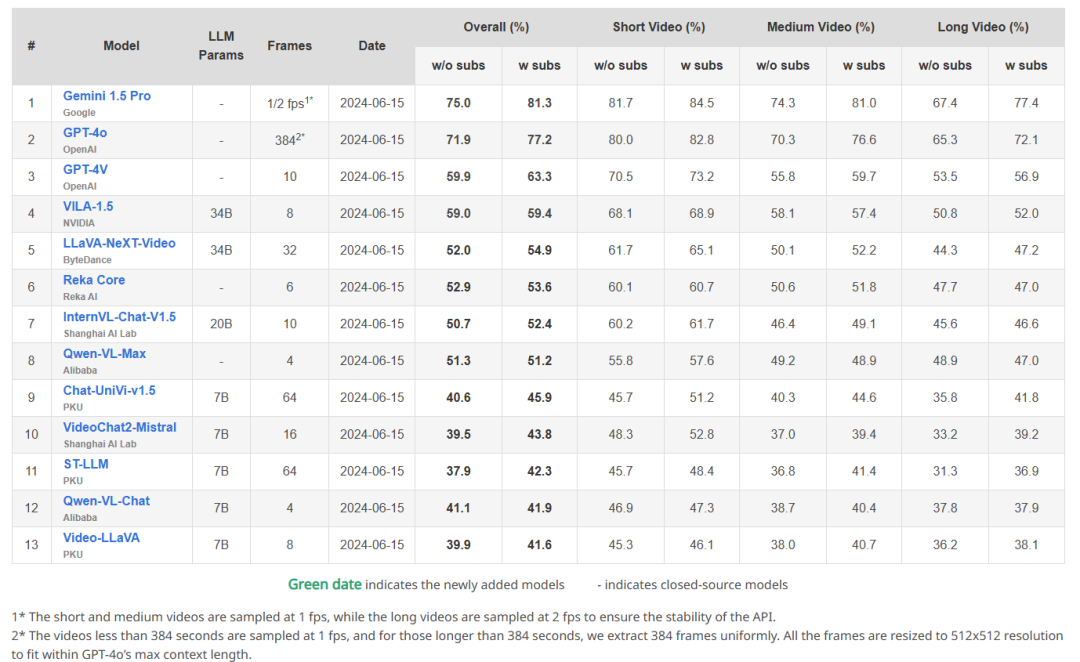The height and width of the screenshot is (662, 1080).
Task: Open the LLaVA-NeXT-Video model link
Action: point(119,243)
